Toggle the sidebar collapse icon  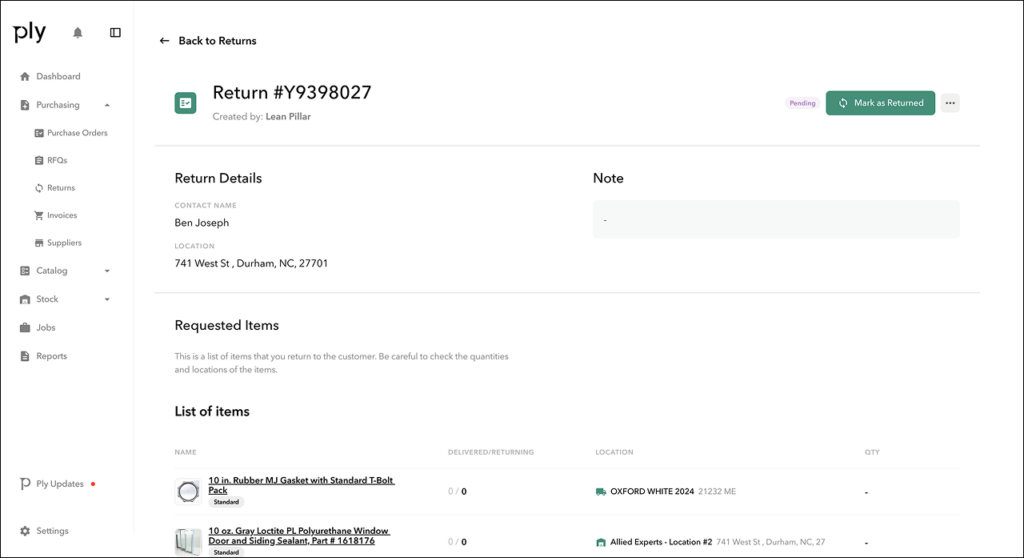click(115, 33)
